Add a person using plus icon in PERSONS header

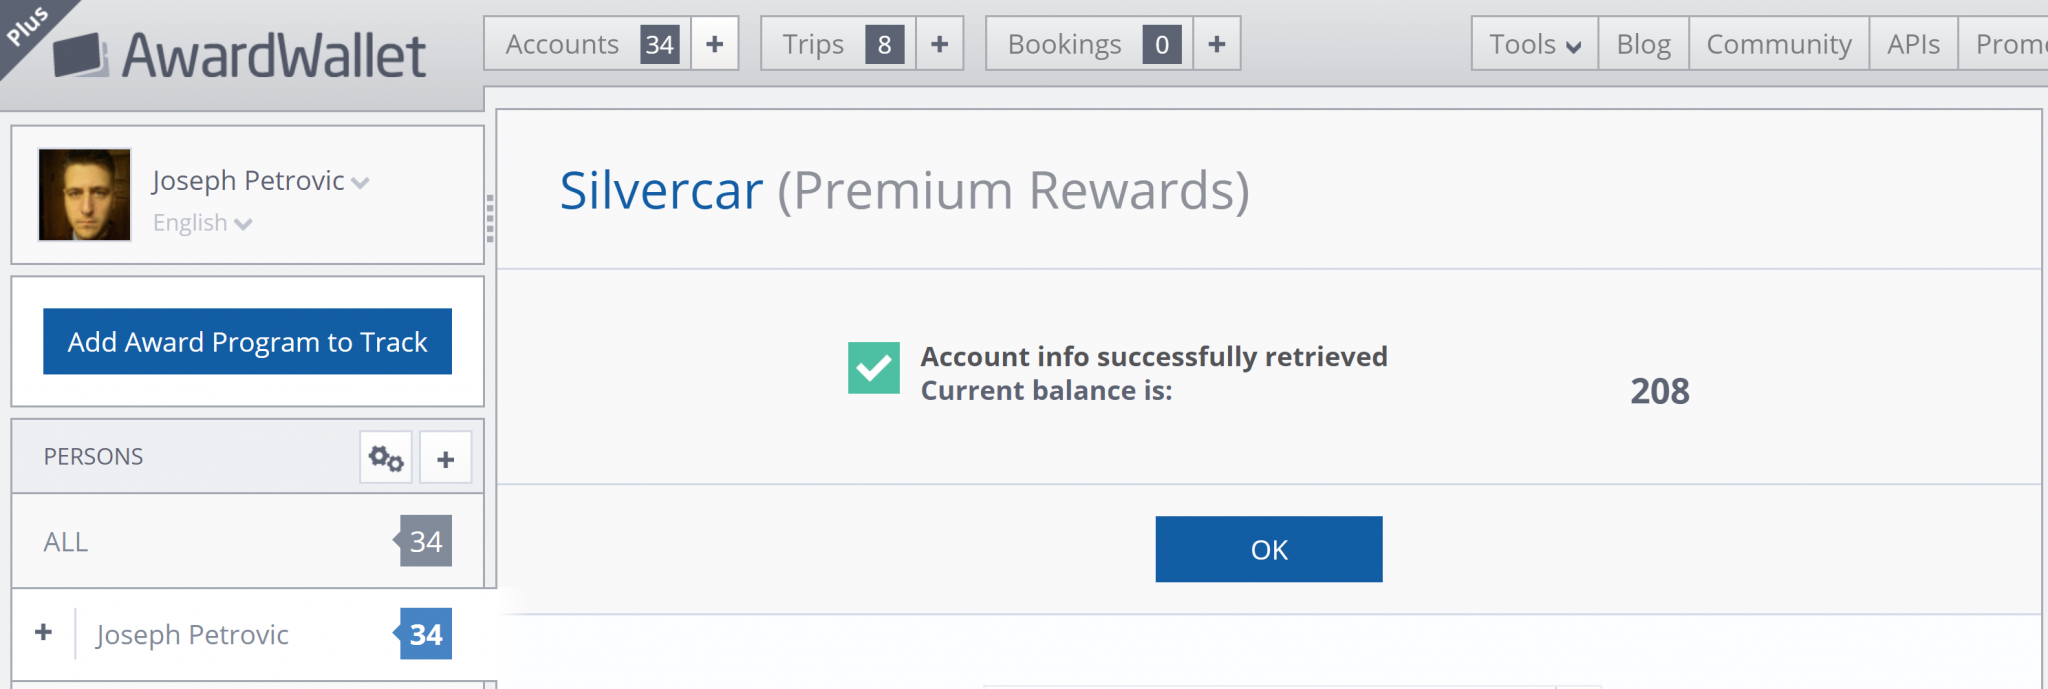tap(445, 457)
